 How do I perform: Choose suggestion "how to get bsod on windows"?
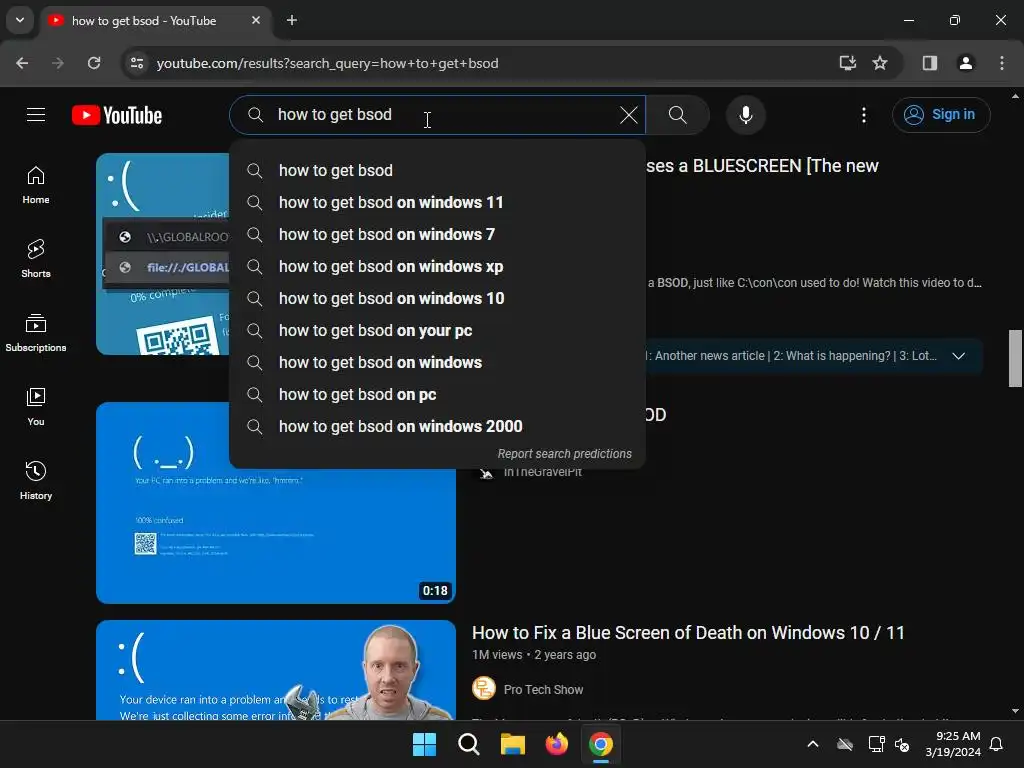click(437, 362)
